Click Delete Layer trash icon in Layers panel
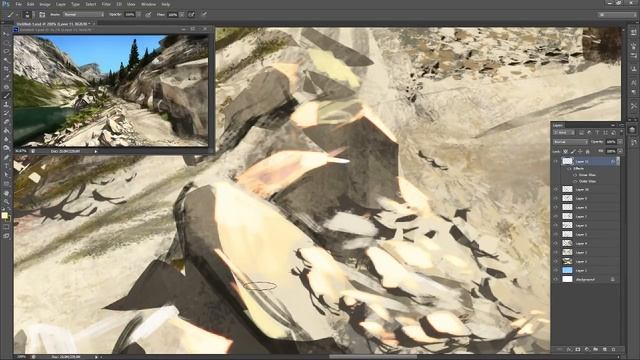This screenshot has width=640, height=360. (613, 349)
